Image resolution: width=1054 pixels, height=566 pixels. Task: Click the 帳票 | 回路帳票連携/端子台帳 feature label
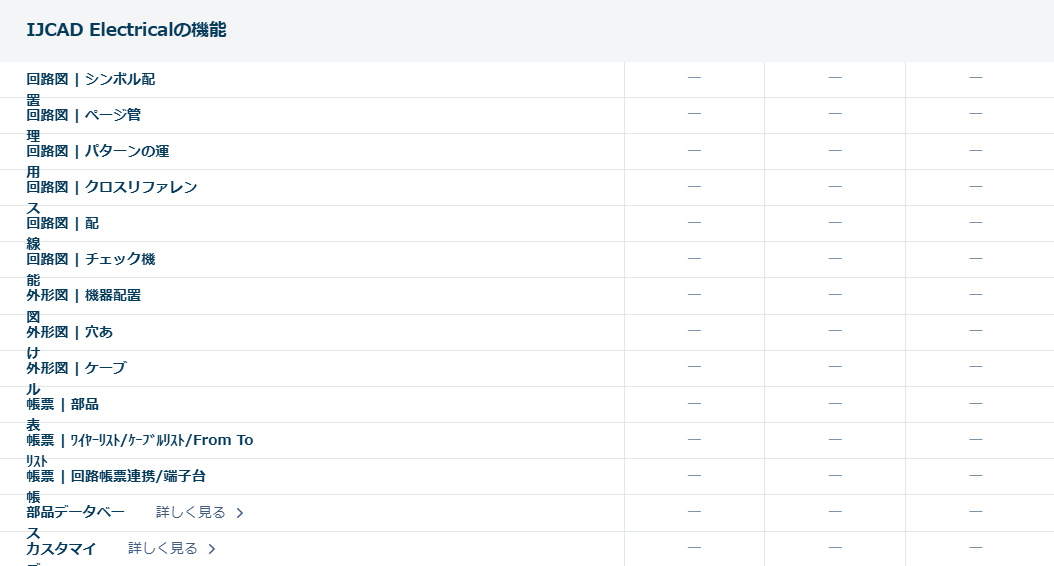(x=116, y=476)
